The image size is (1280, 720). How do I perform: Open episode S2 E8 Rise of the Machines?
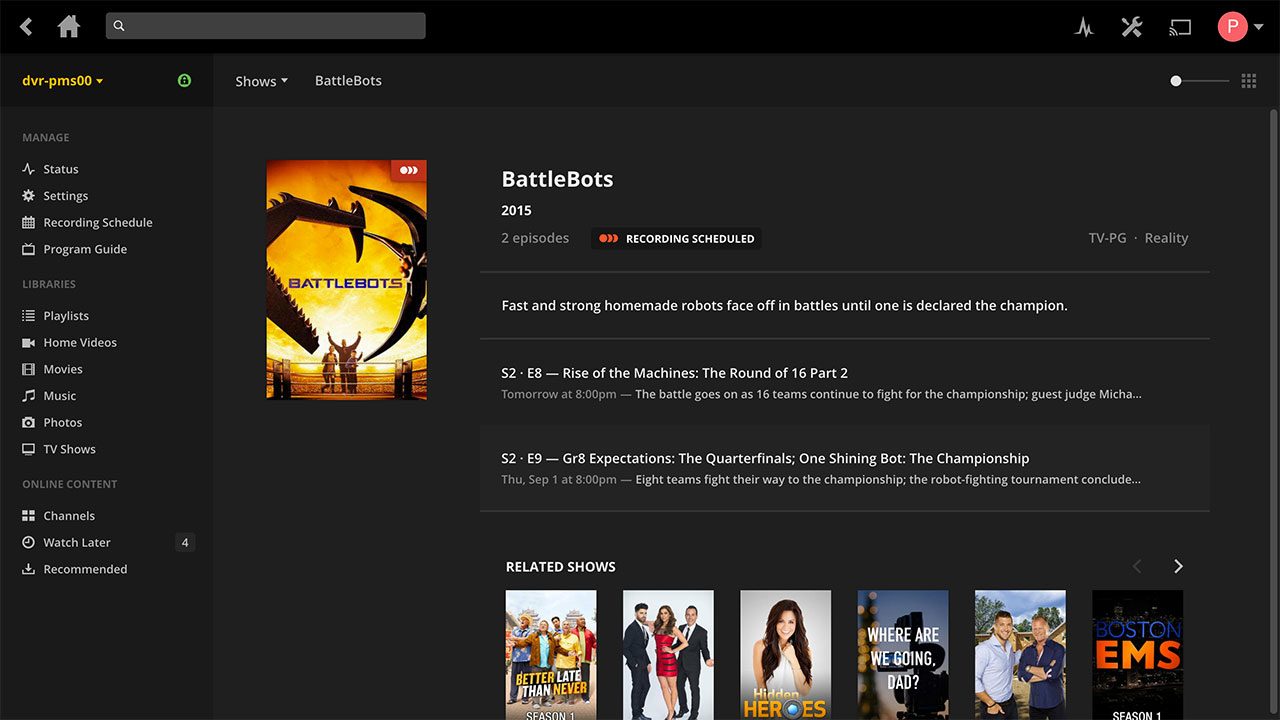click(x=844, y=383)
